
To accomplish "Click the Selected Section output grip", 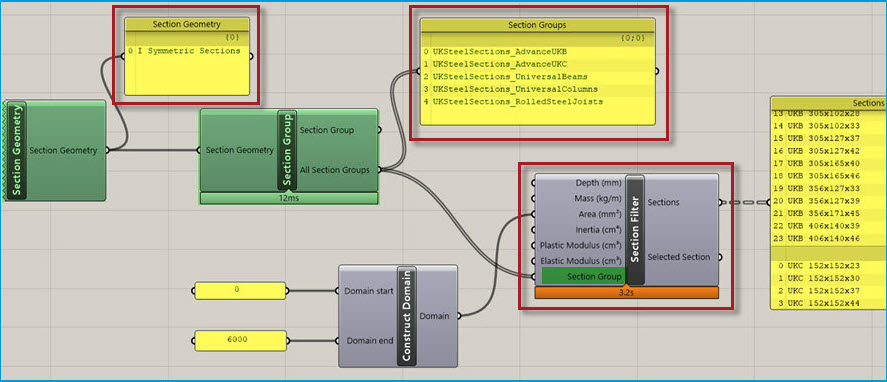I will click(x=721, y=257).
